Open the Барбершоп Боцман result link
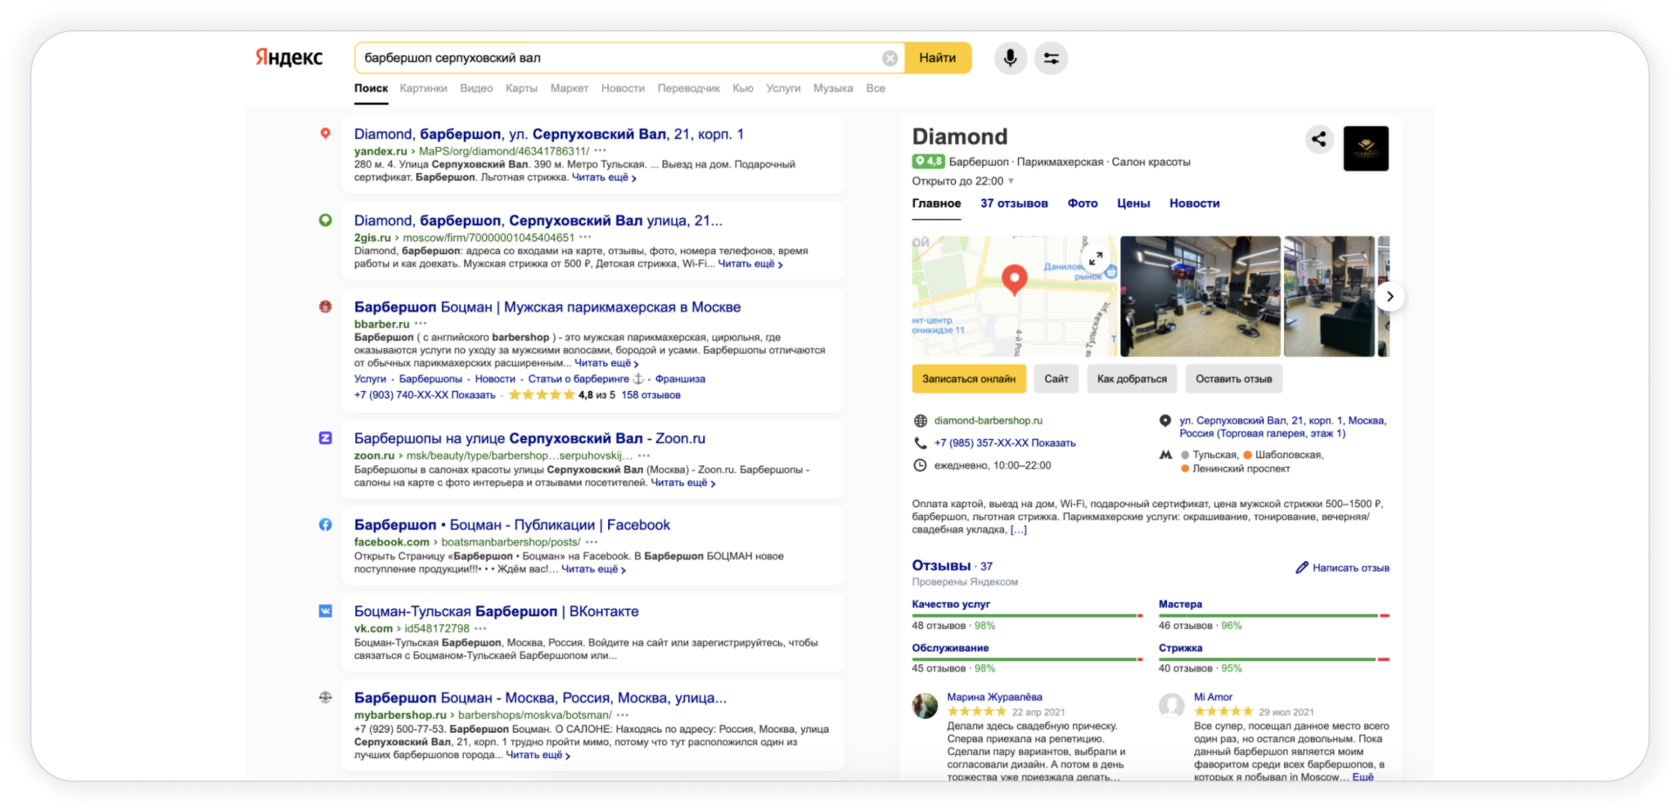Image resolution: width=1680 pixels, height=812 pixels. tap(547, 307)
